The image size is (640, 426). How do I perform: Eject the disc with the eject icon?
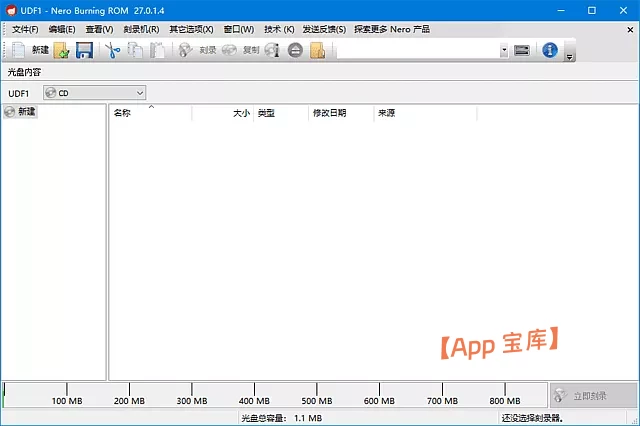pyautogui.click(x=295, y=50)
